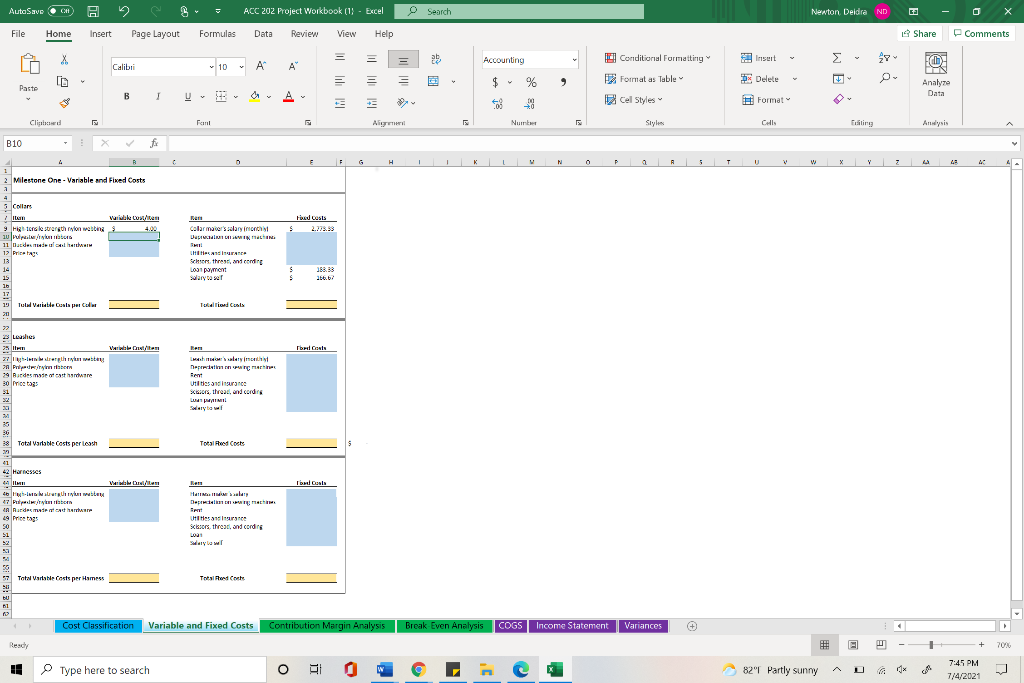Click the Insert Function fx icon
The height and width of the screenshot is (683, 1024).
(x=154, y=143)
